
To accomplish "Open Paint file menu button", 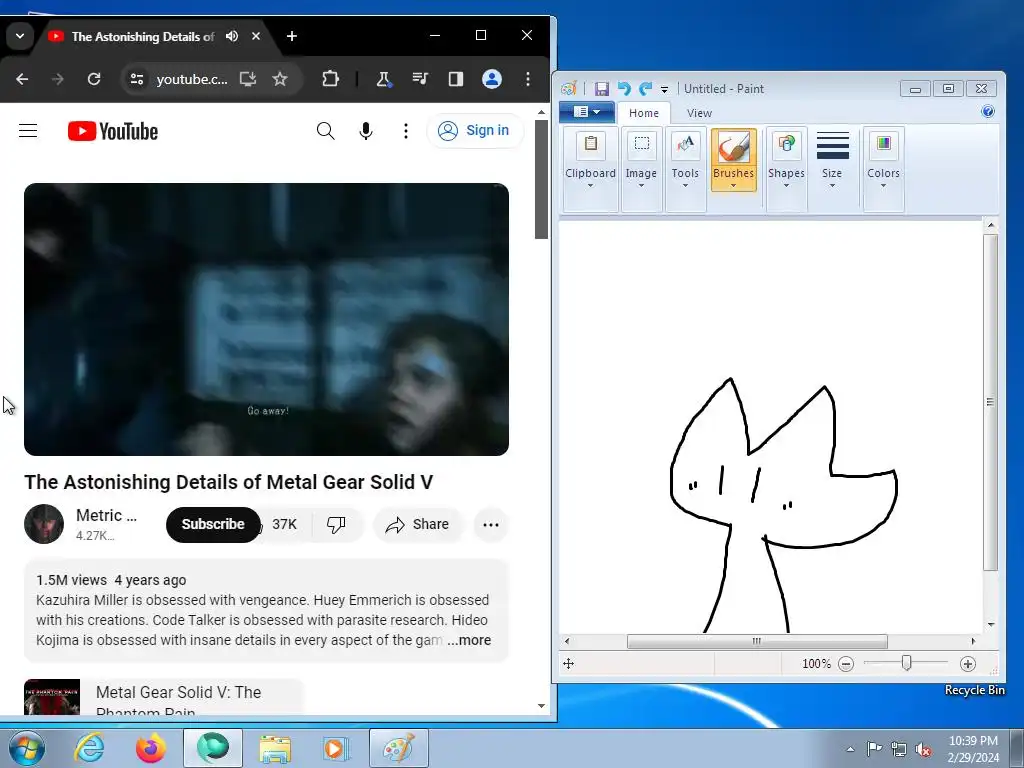I will [586, 112].
